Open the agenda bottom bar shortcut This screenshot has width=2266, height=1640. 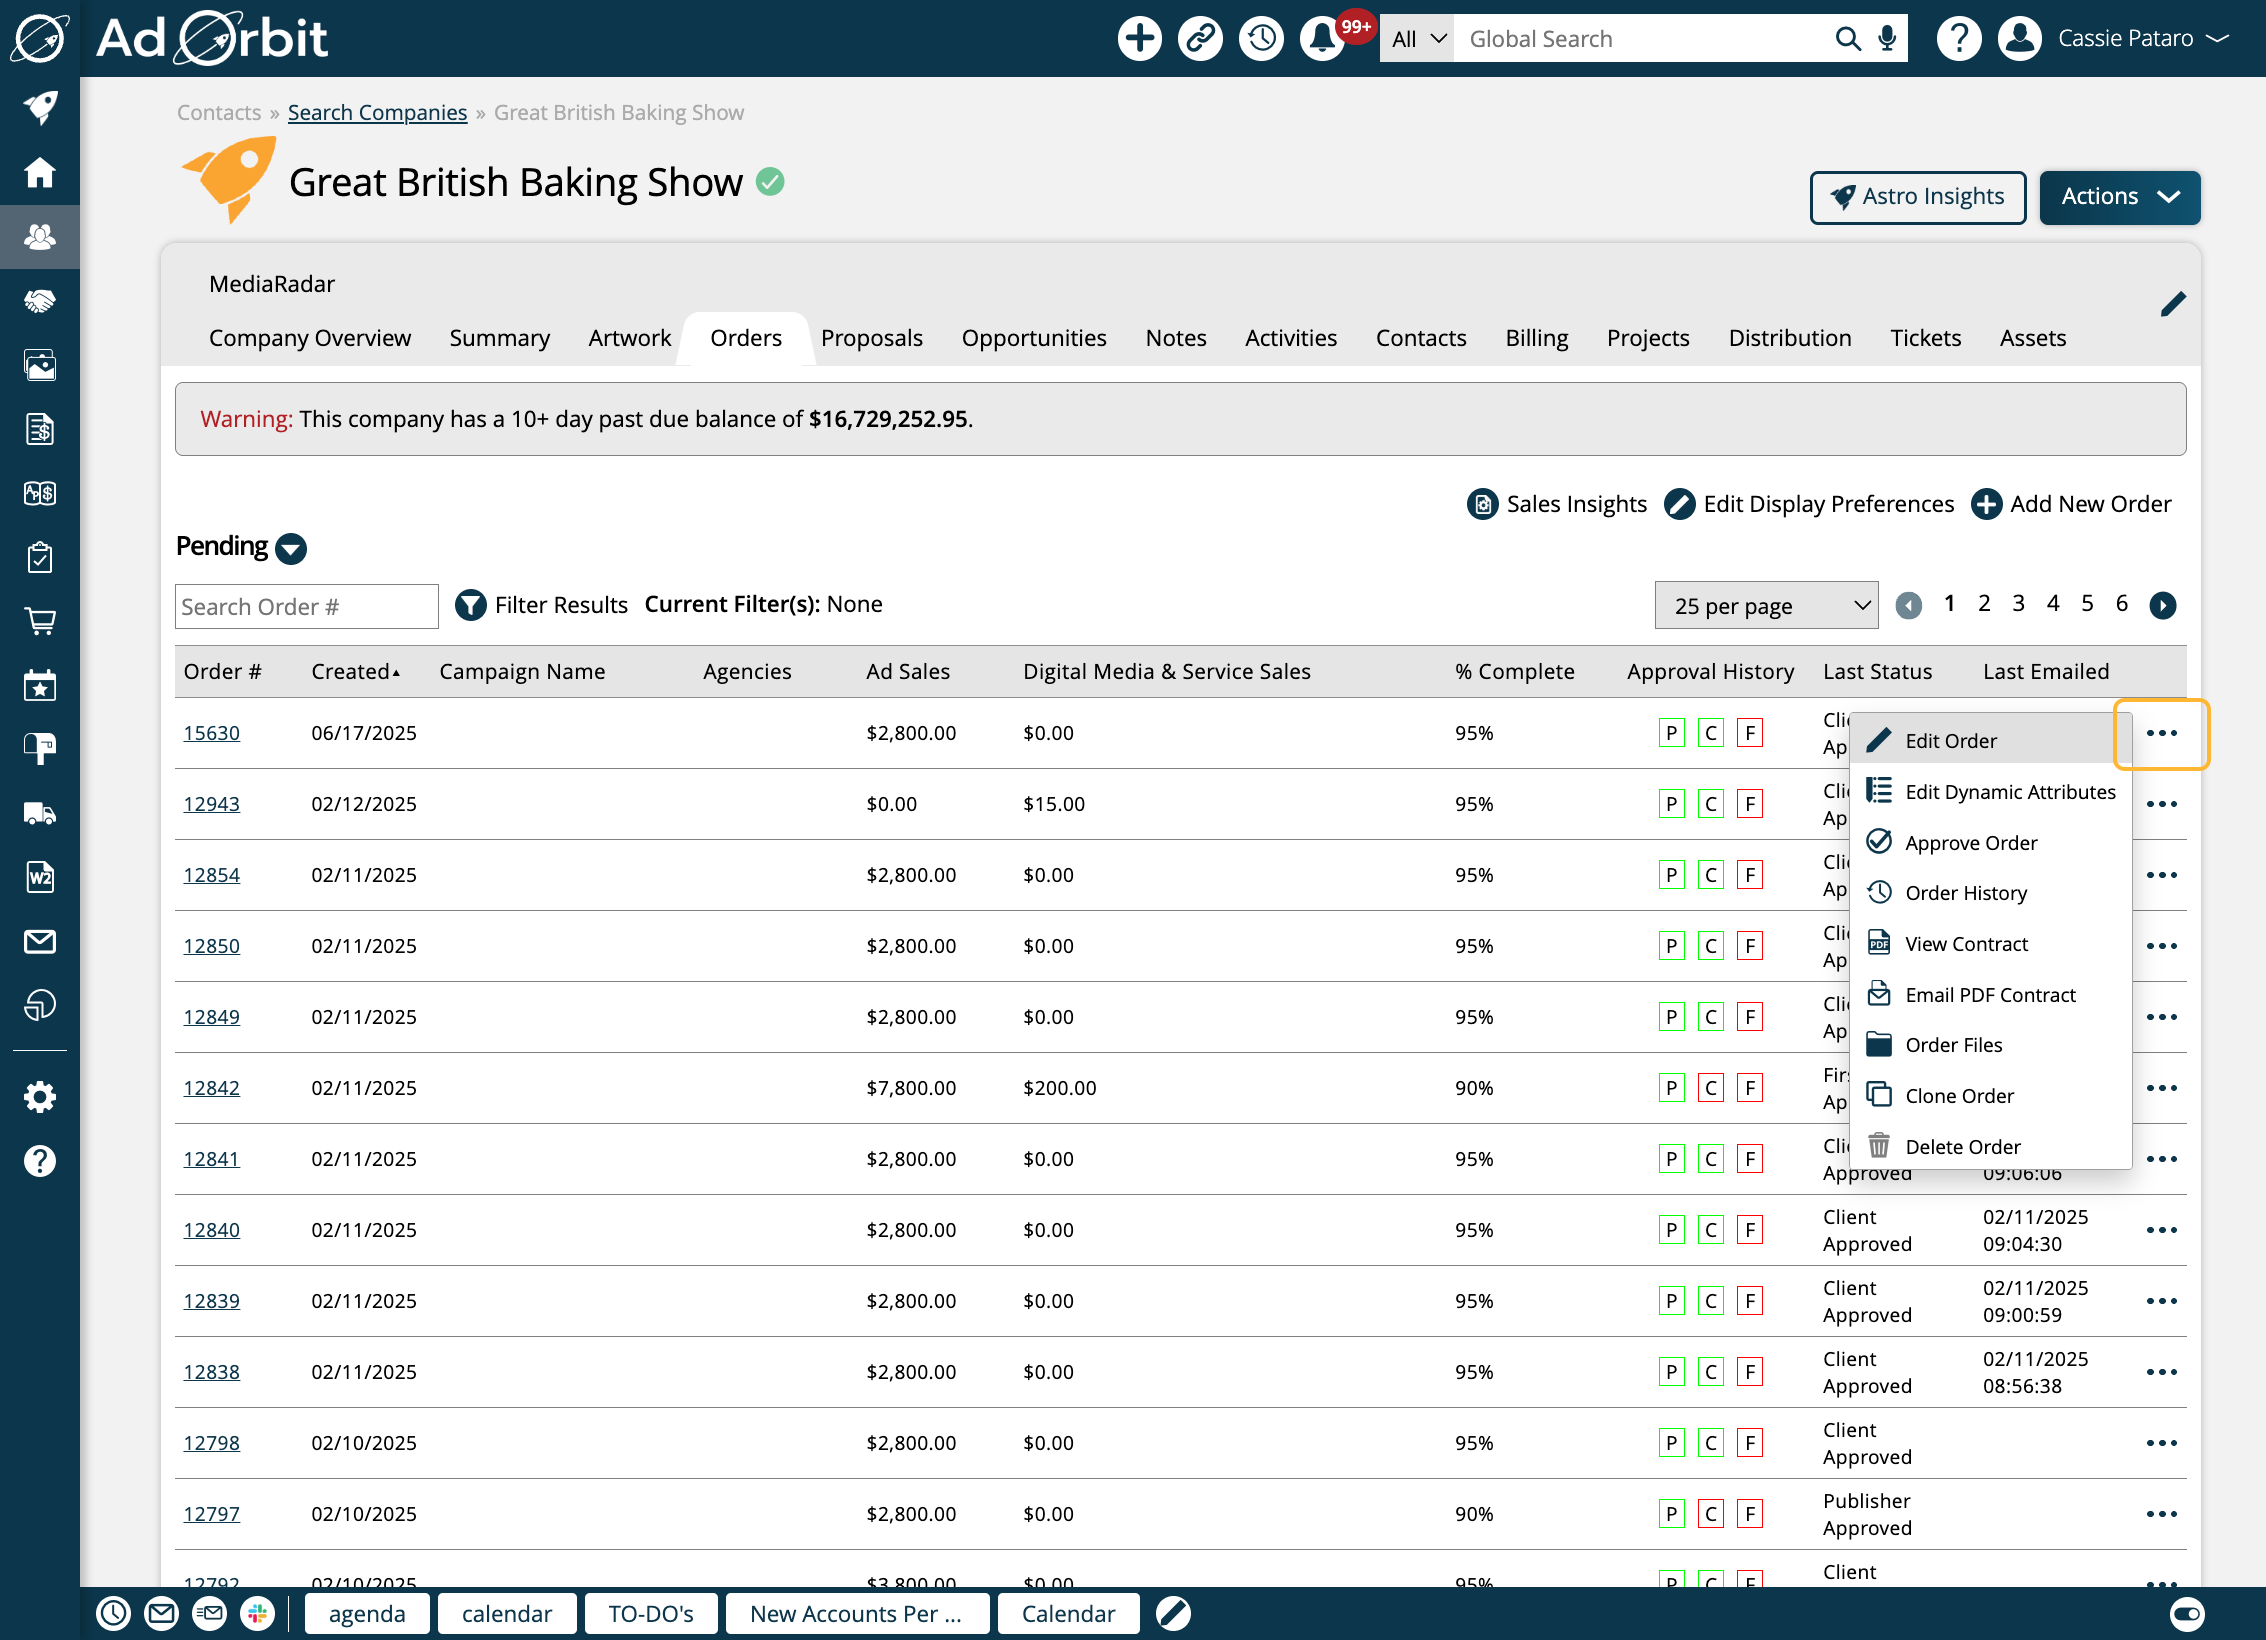click(367, 1613)
